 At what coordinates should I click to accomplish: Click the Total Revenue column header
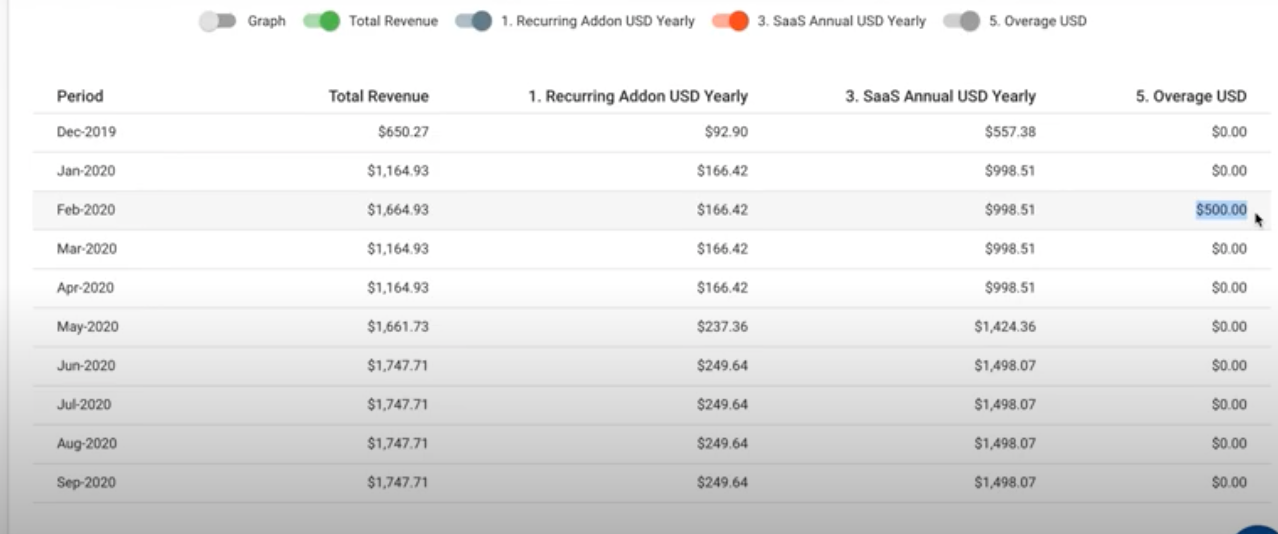379,96
